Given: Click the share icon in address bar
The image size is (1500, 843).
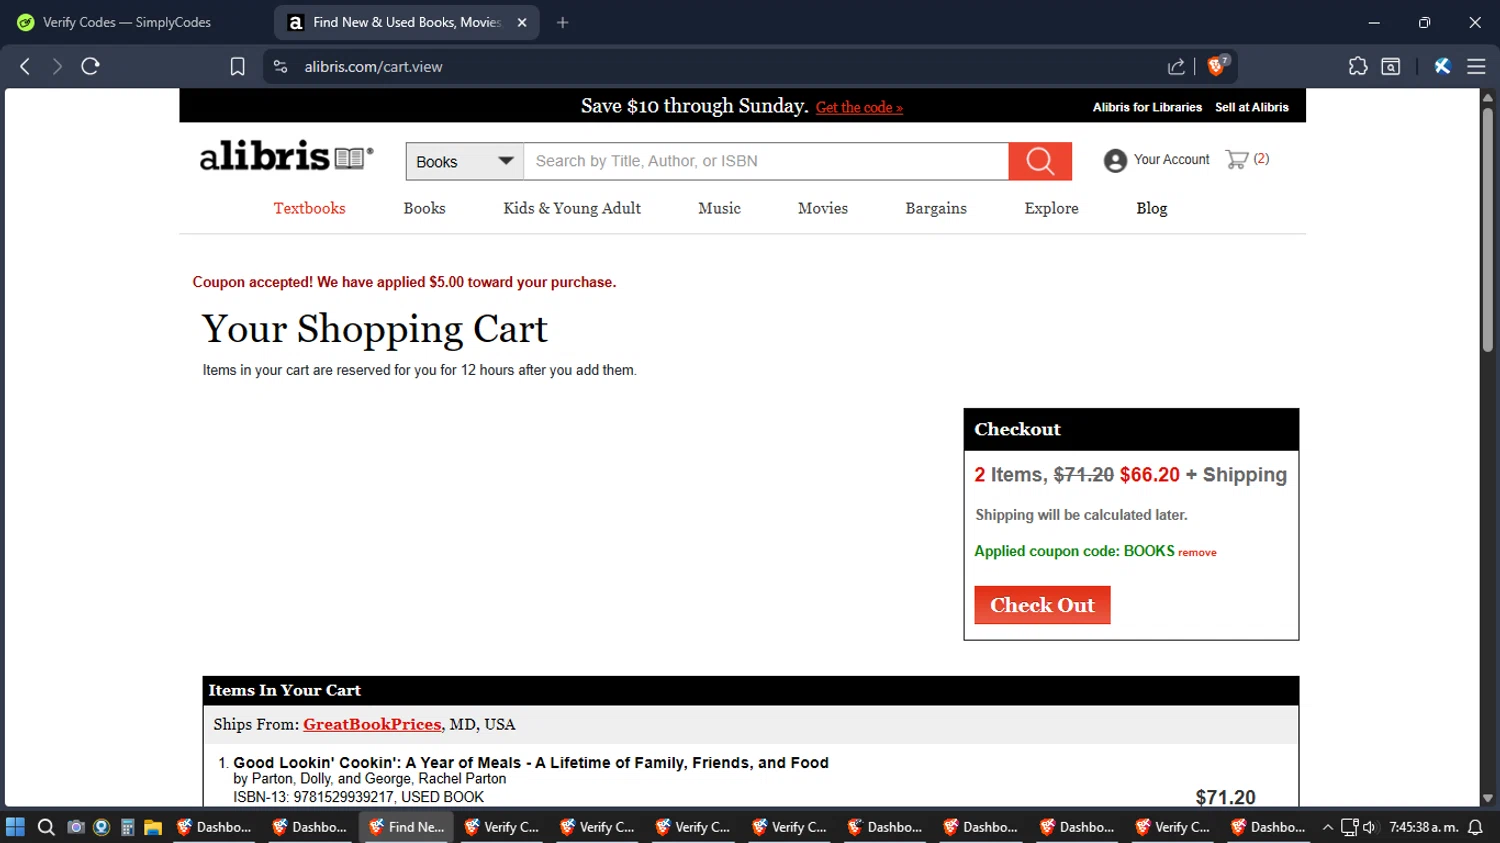Looking at the screenshot, I should 1176,66.
